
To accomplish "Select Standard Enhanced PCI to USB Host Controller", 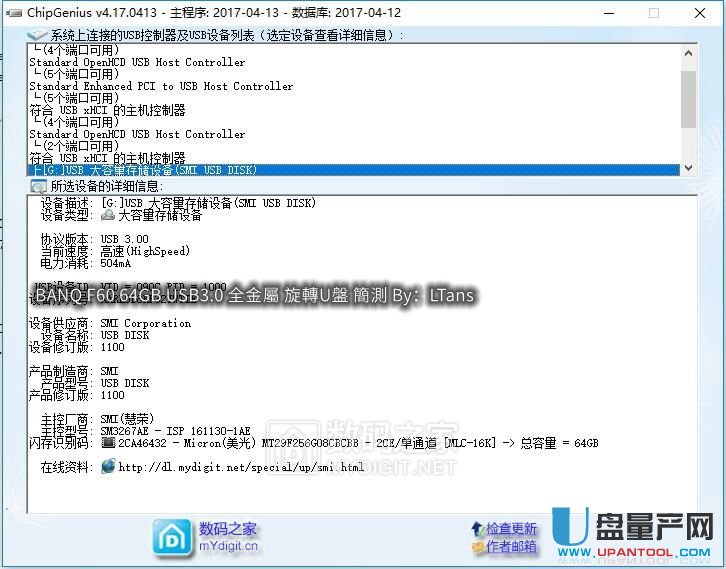I will (161, 86).
